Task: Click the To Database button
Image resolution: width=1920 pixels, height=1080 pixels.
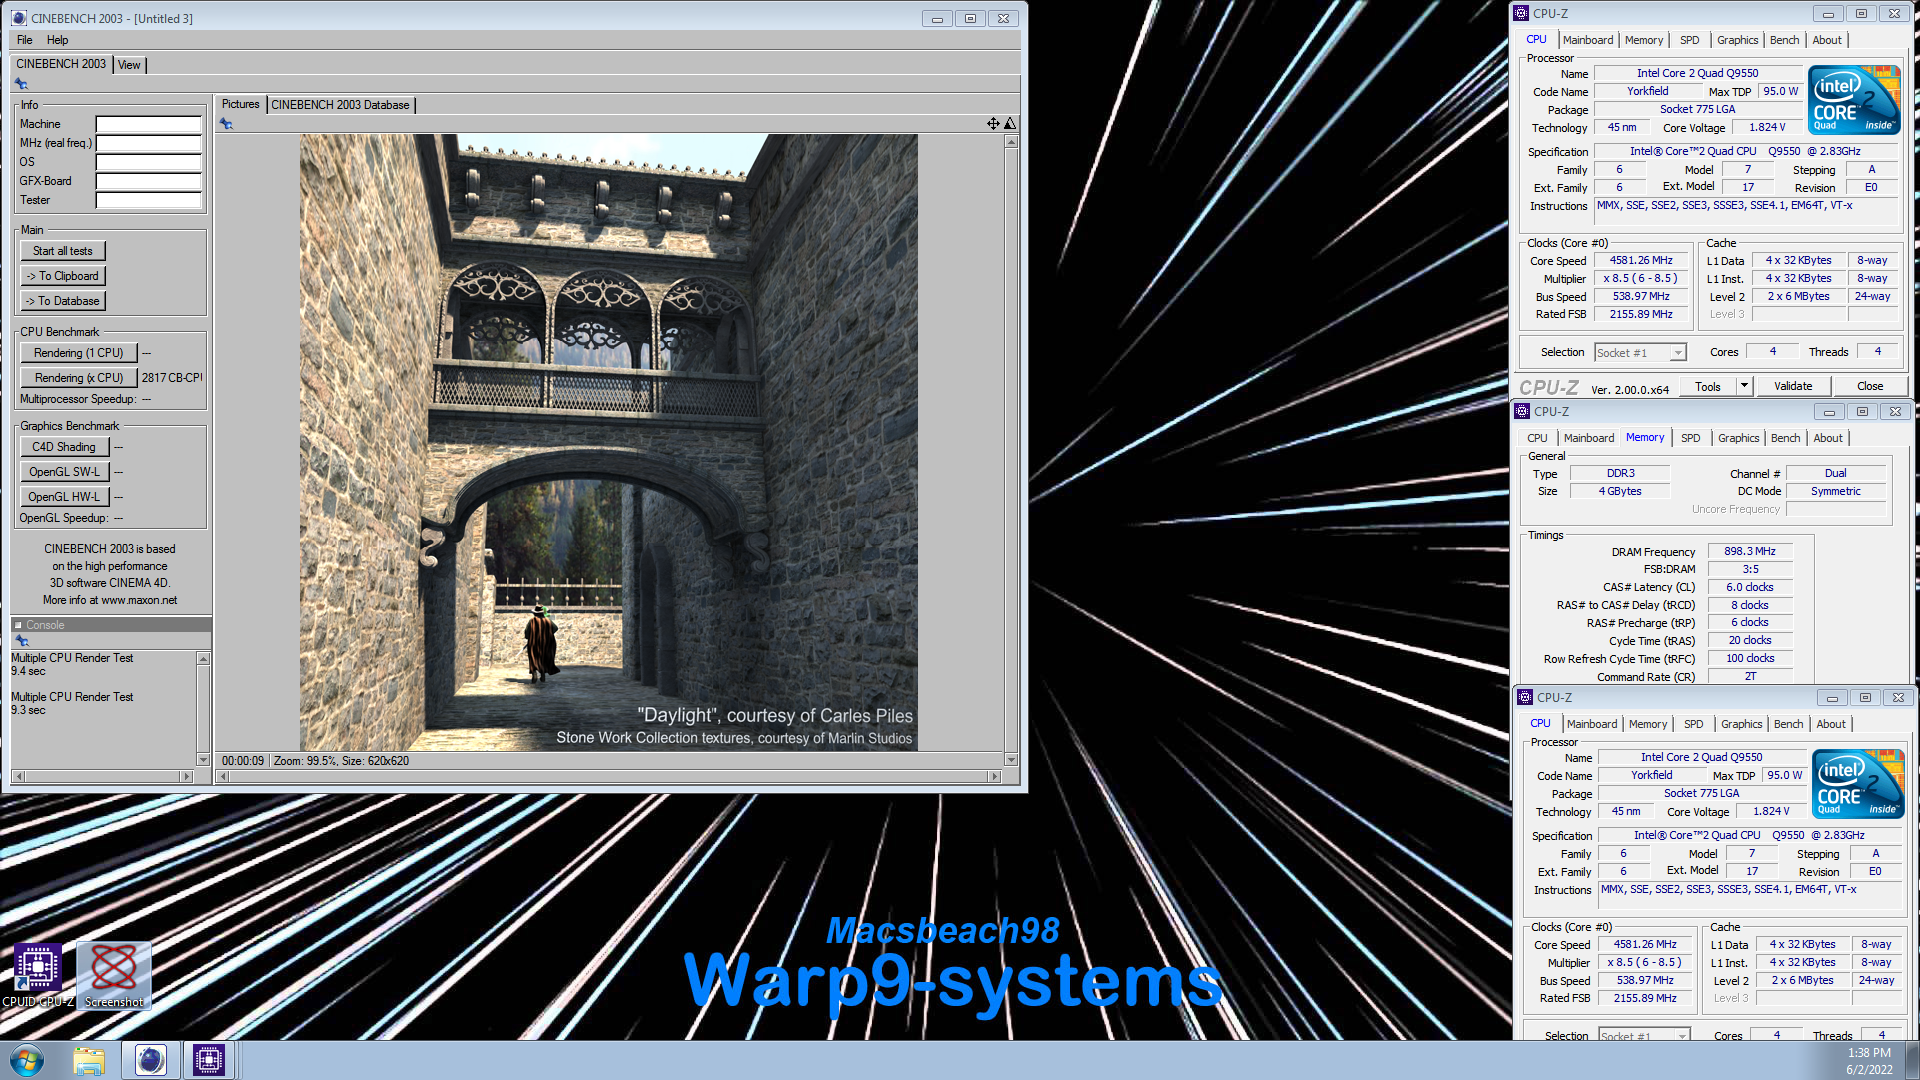Action: click(63, 301)
